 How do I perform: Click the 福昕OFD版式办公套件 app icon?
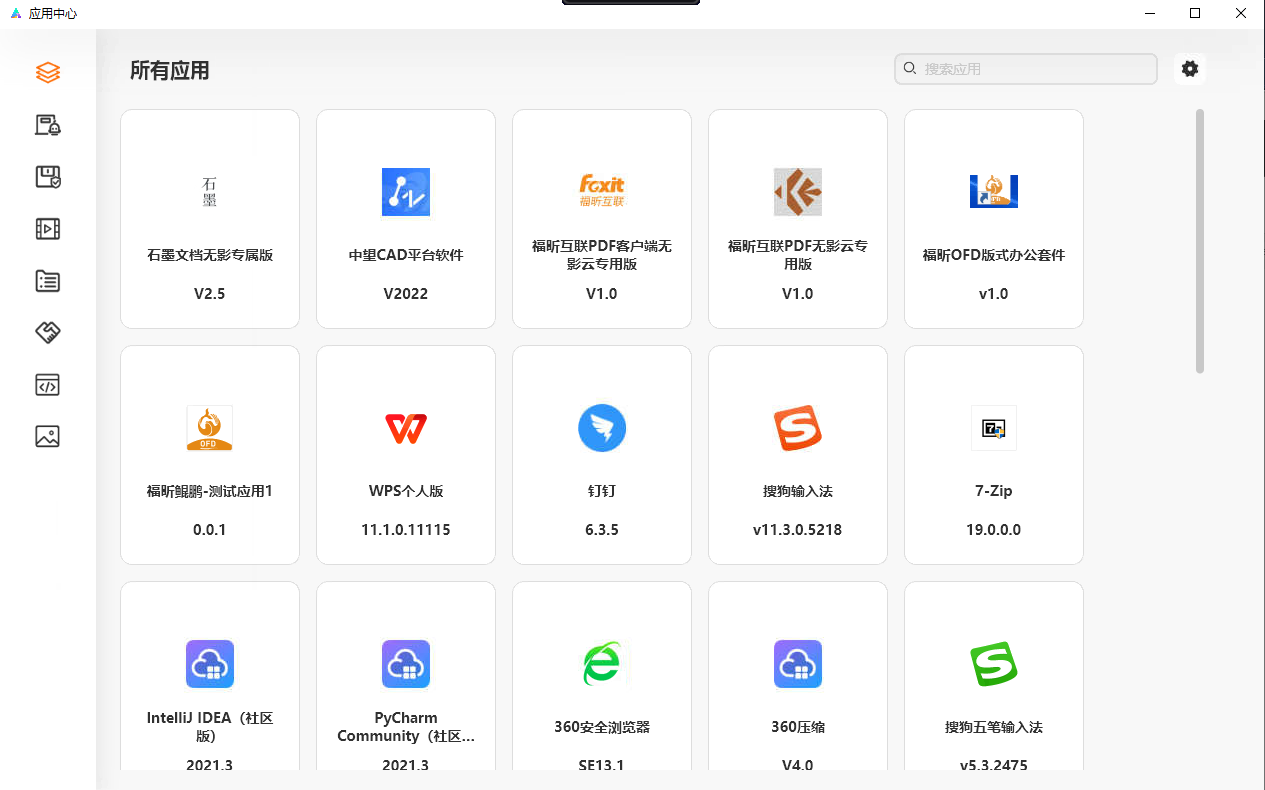[994, 191]
